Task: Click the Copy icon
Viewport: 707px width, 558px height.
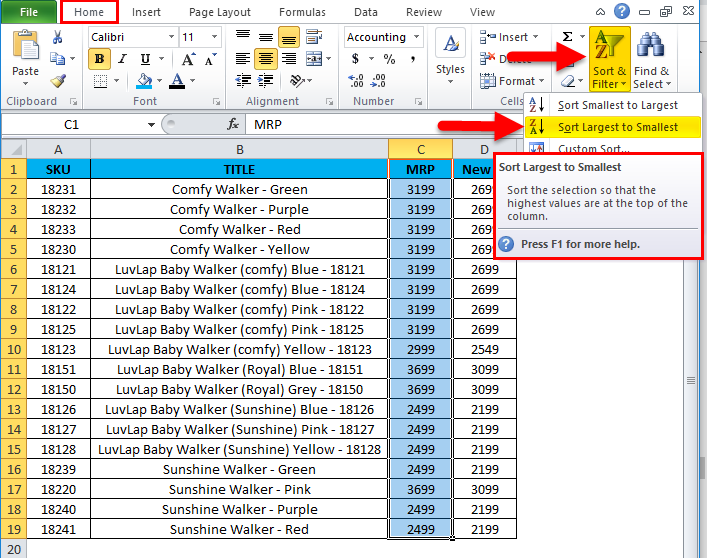Action: [57, 59]
